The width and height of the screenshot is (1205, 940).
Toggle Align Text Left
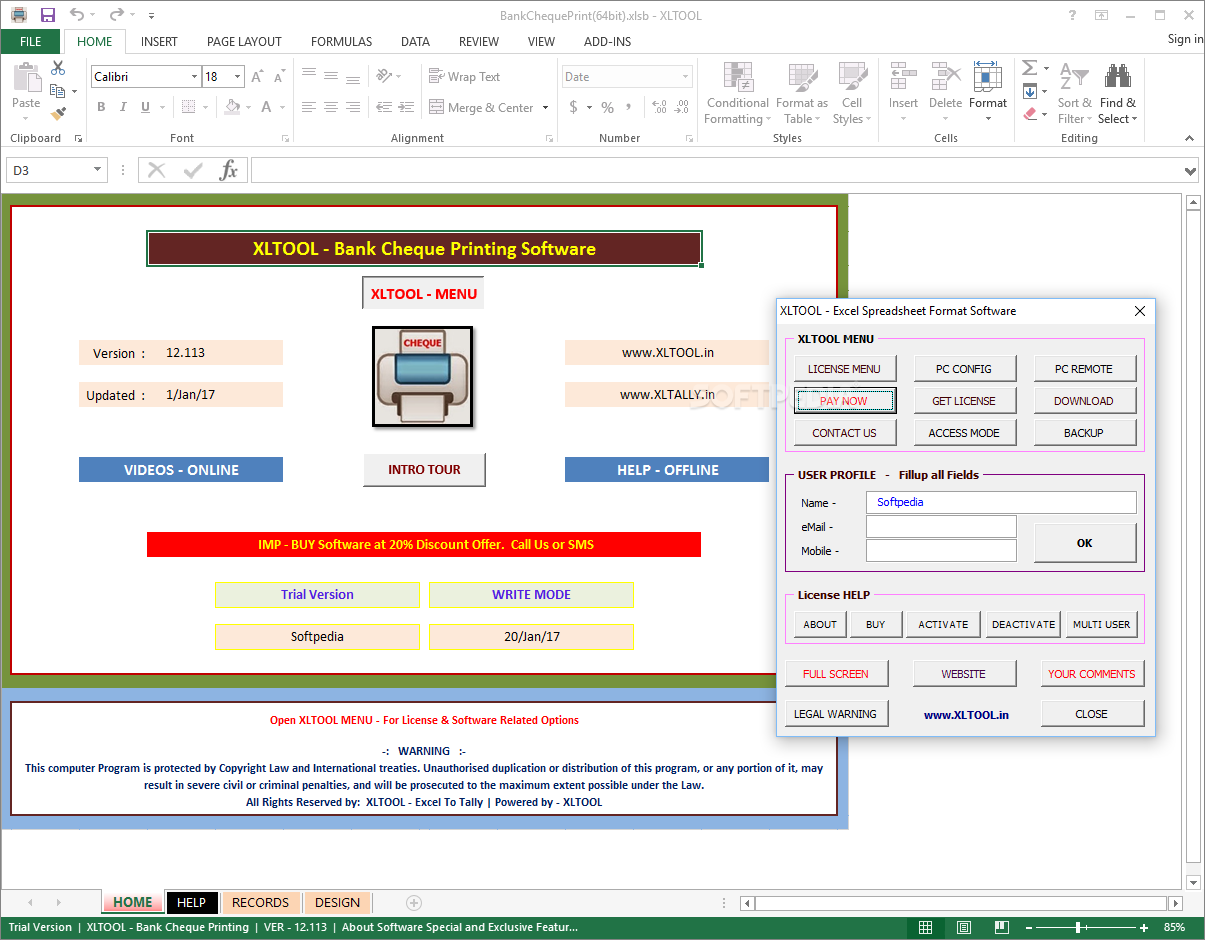pos(308,107)
